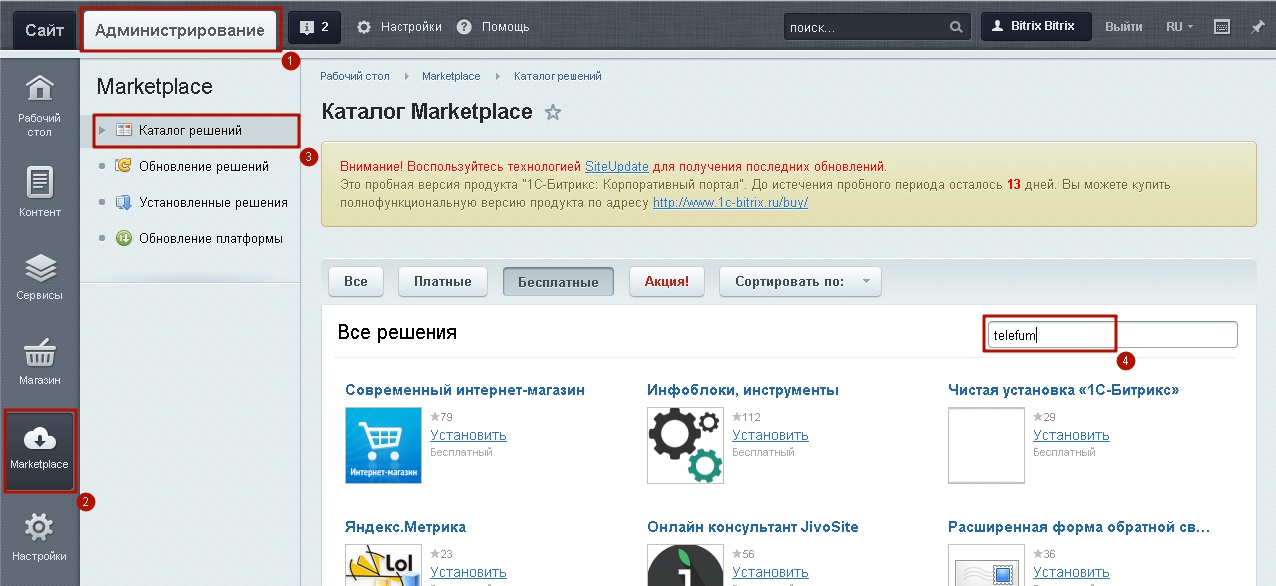Click the Bitrix Bitrix user button
Viewport: 1276px width, 586px height.
1036,26
